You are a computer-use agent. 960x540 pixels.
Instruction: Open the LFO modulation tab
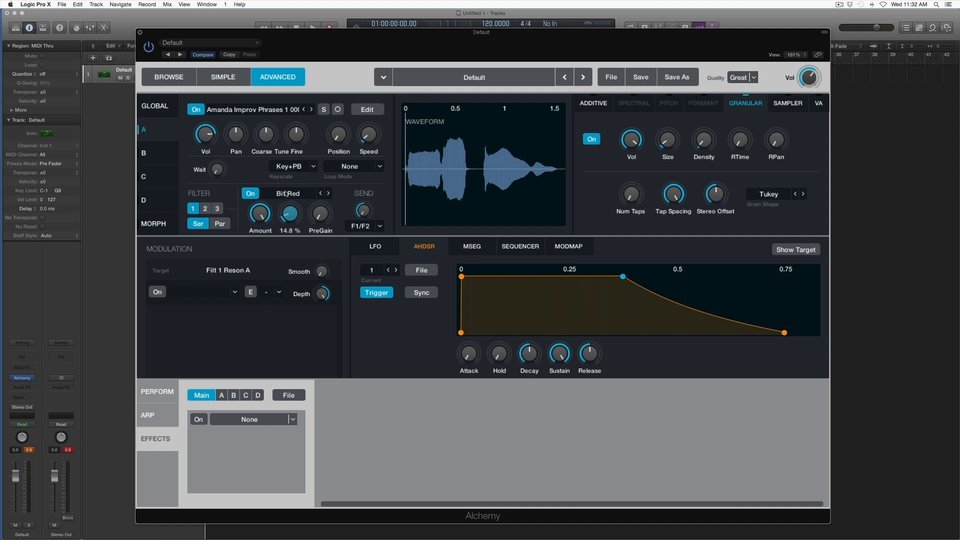(x=375, y=247)
